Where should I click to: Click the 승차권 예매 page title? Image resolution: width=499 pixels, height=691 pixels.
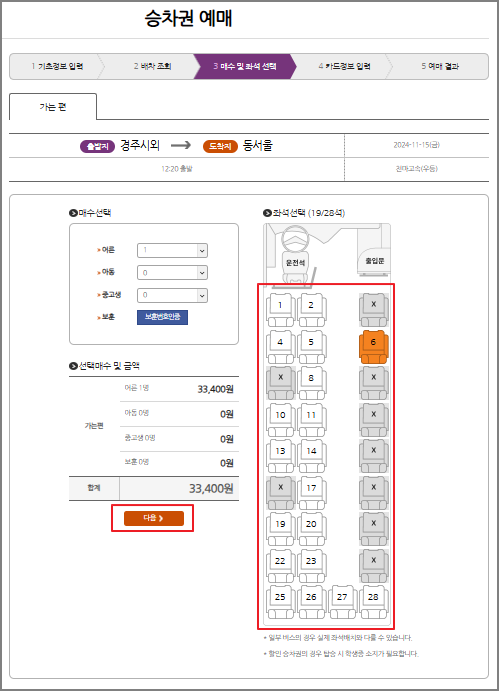coord(189,18)
